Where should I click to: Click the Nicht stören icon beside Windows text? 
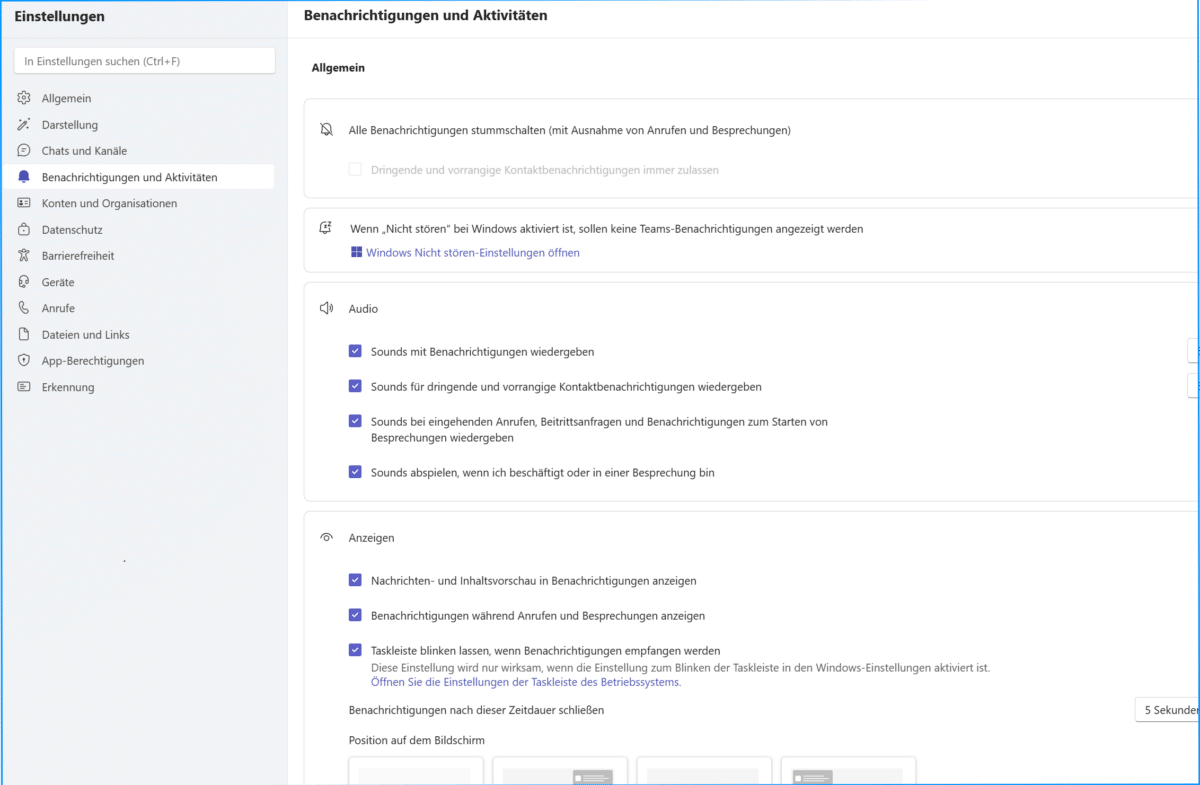pos(326,228)
